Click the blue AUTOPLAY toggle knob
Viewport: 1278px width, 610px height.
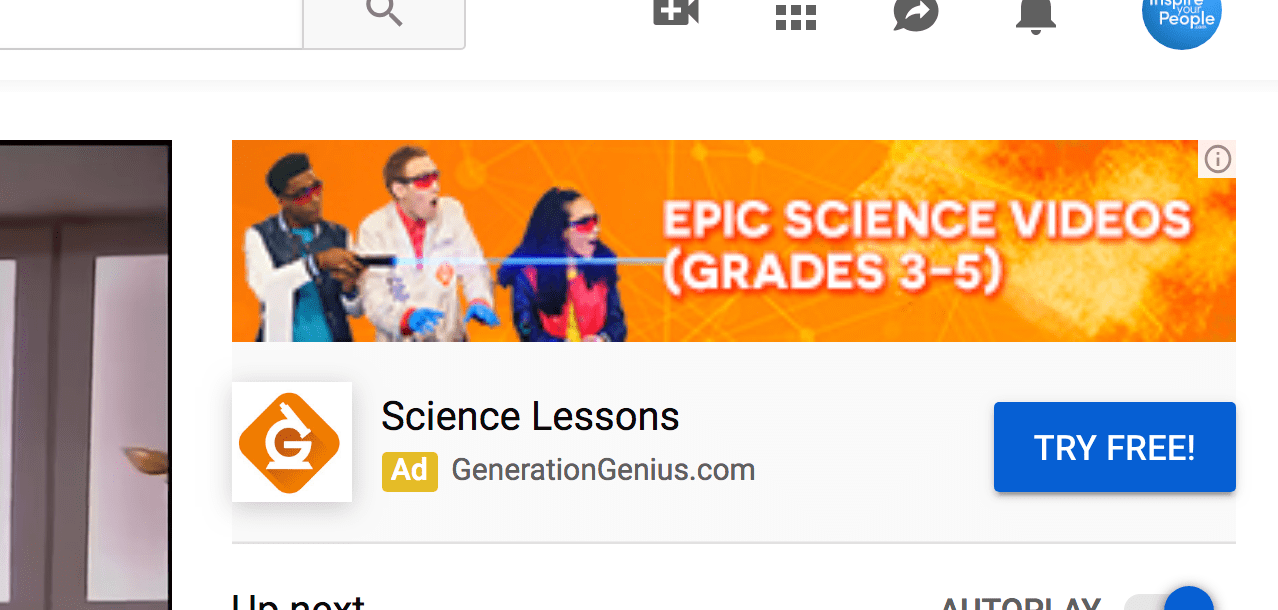pos(1189,601)
